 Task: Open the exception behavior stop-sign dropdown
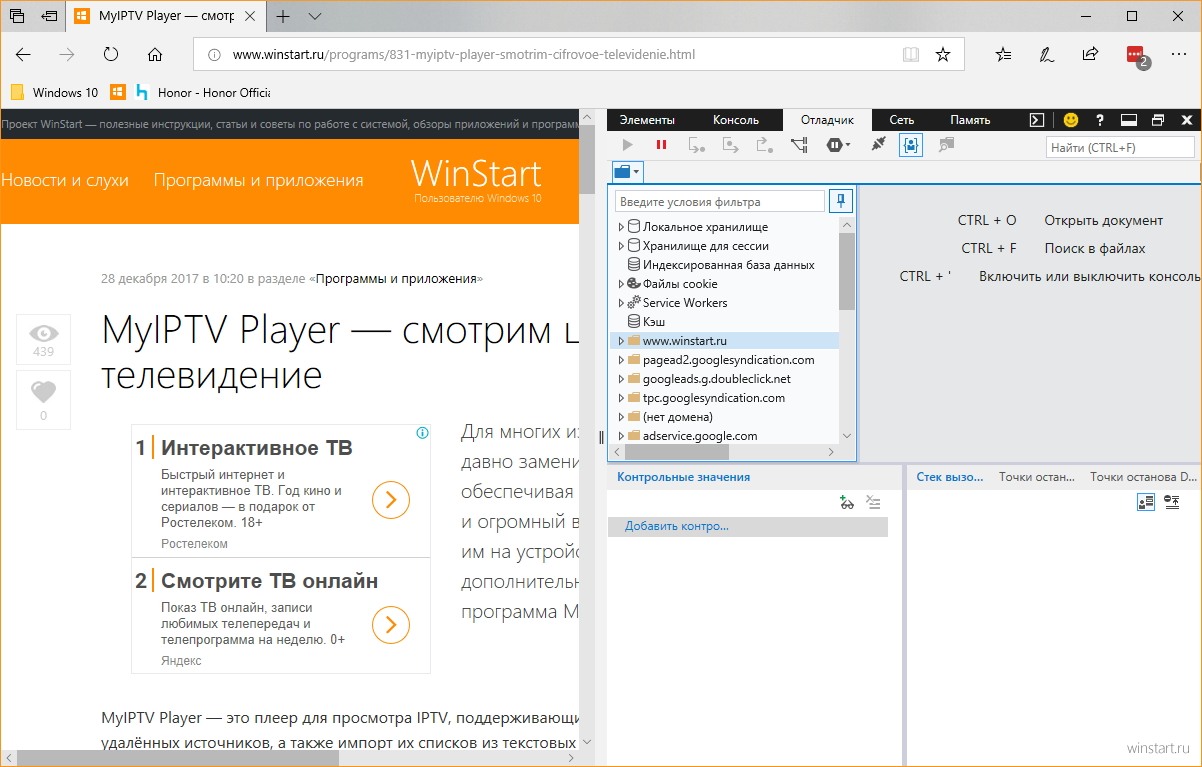tap(838, 145)
